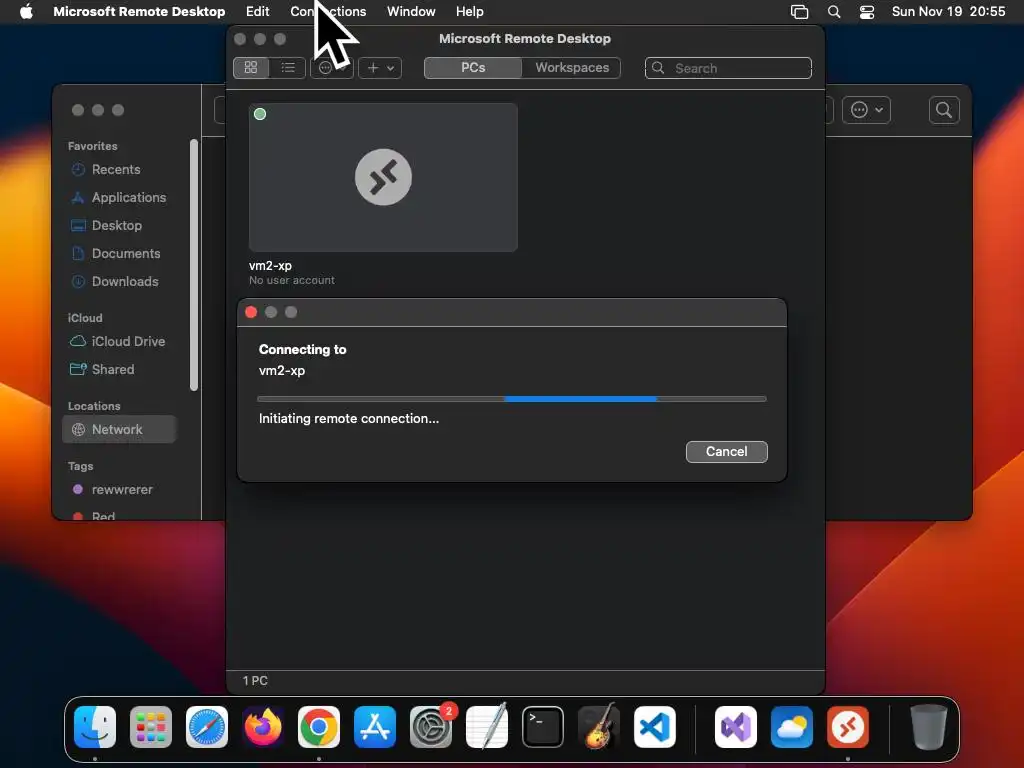Open System Settings from the Dock
Image resolution: width=1024 pixels, height=768 pixels.
(x=431, y=727)
